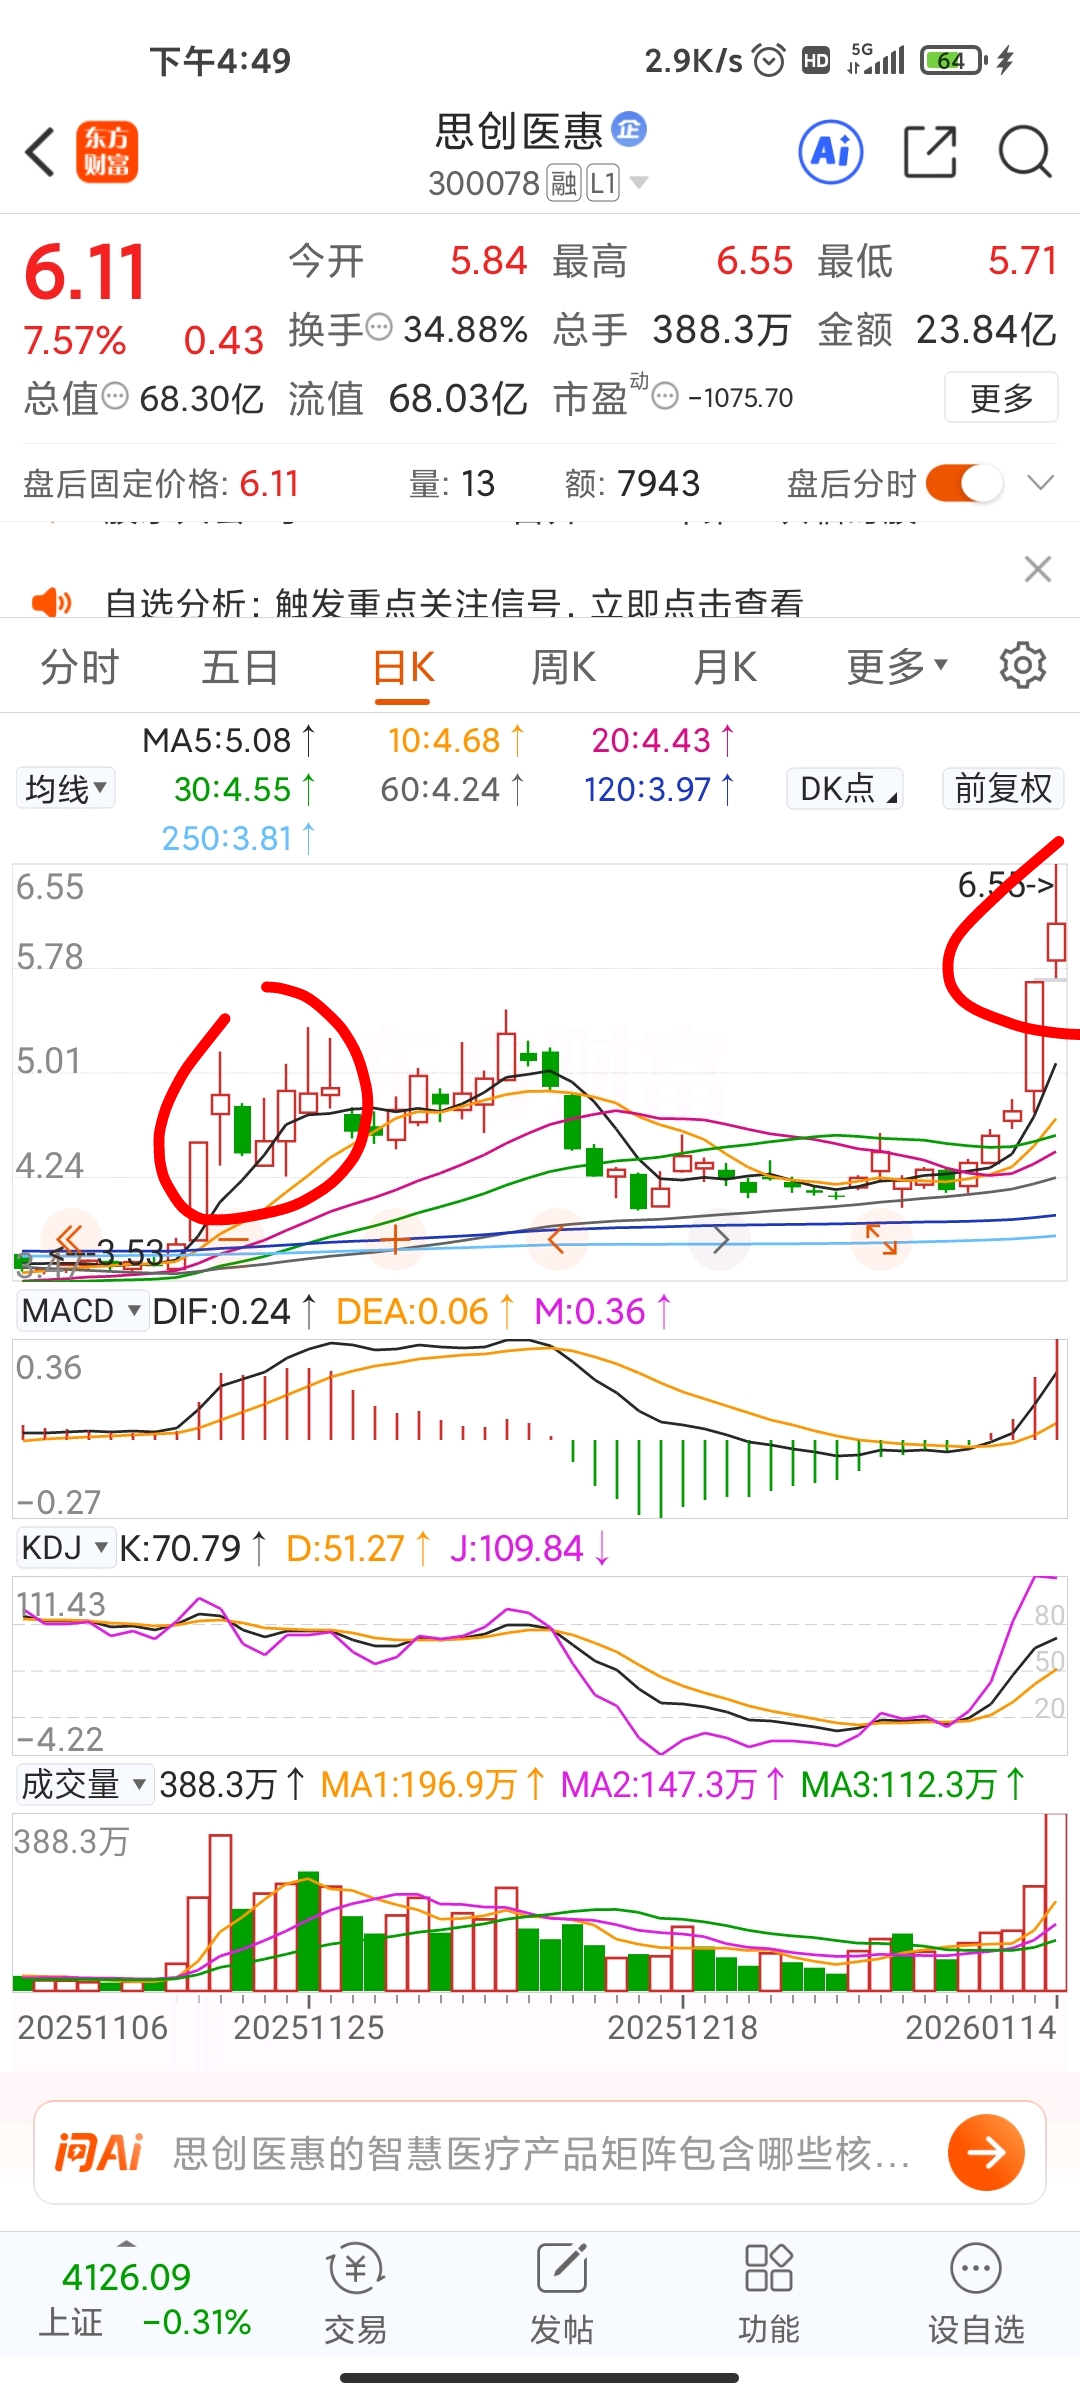
Task: Tap the K:70.79 KDJ value
Action: [x=194, y=1548]
